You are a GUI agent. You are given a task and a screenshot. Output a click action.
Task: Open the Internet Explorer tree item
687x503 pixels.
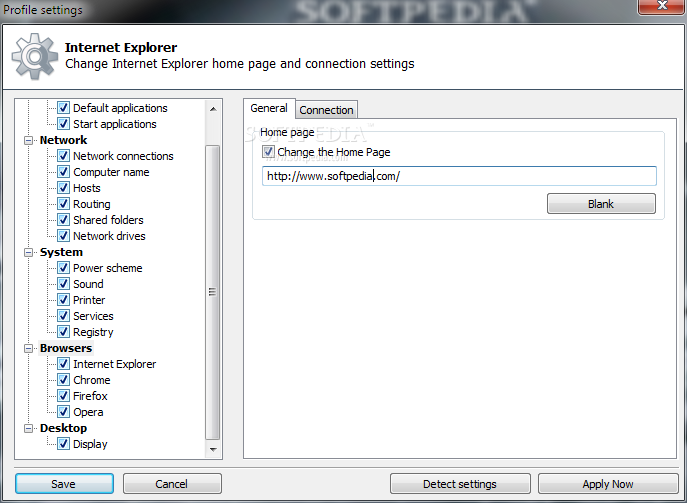114,364
